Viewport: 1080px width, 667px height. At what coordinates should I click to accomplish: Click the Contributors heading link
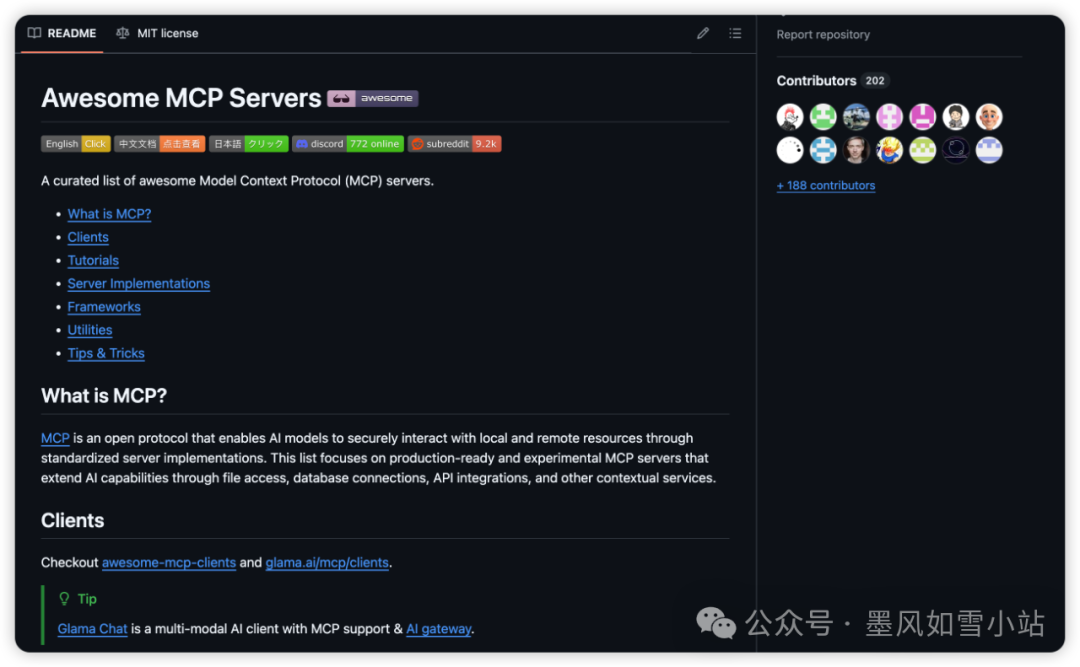point(817,81)
